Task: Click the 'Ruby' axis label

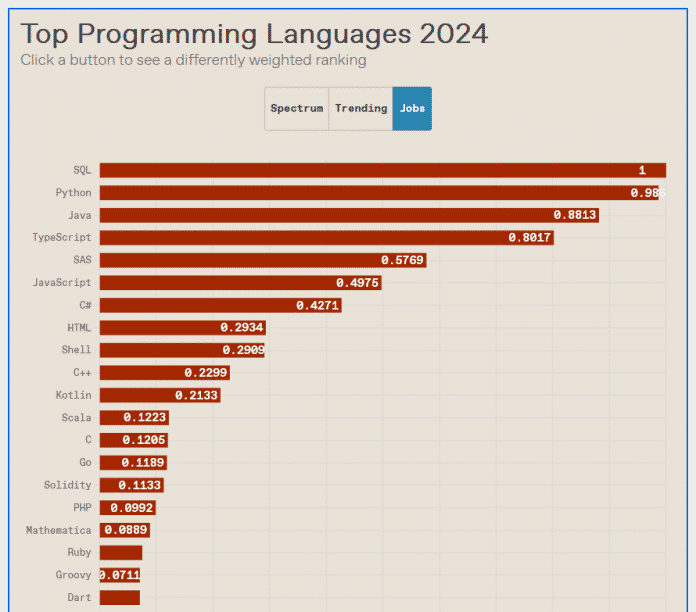Action: pos(79,553)
